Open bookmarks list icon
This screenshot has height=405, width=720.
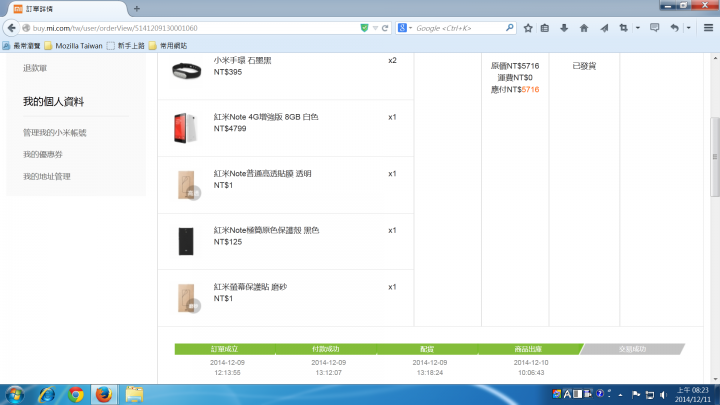click(545, 28)
